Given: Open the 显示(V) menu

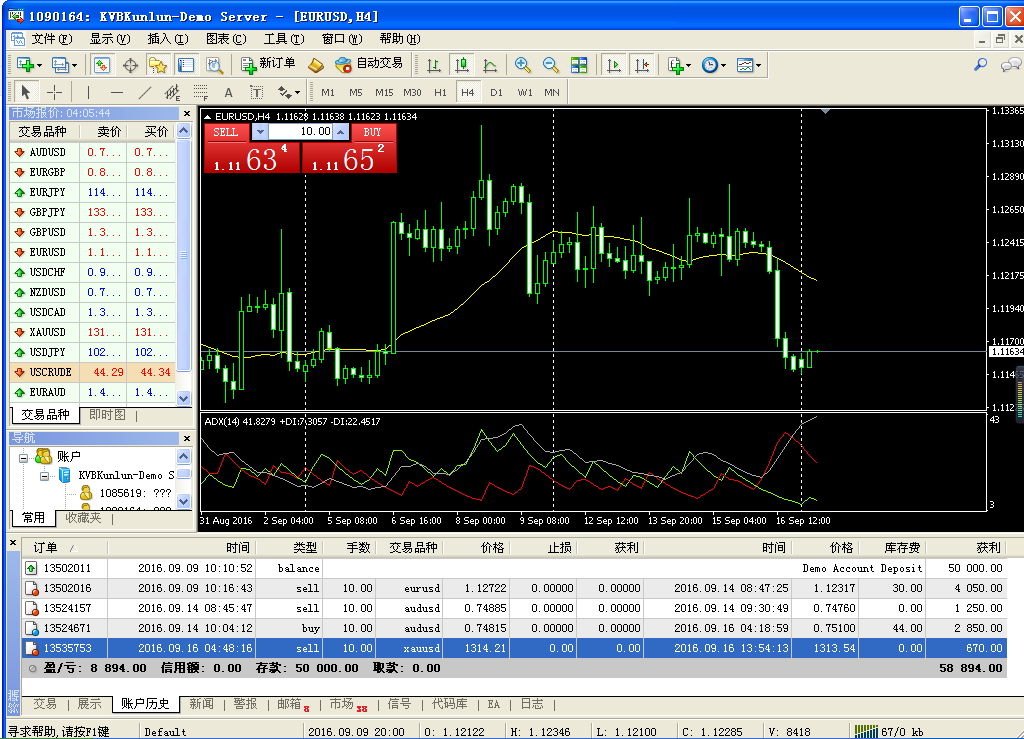Looking at the screenshot, I should [x=110, y=39].
